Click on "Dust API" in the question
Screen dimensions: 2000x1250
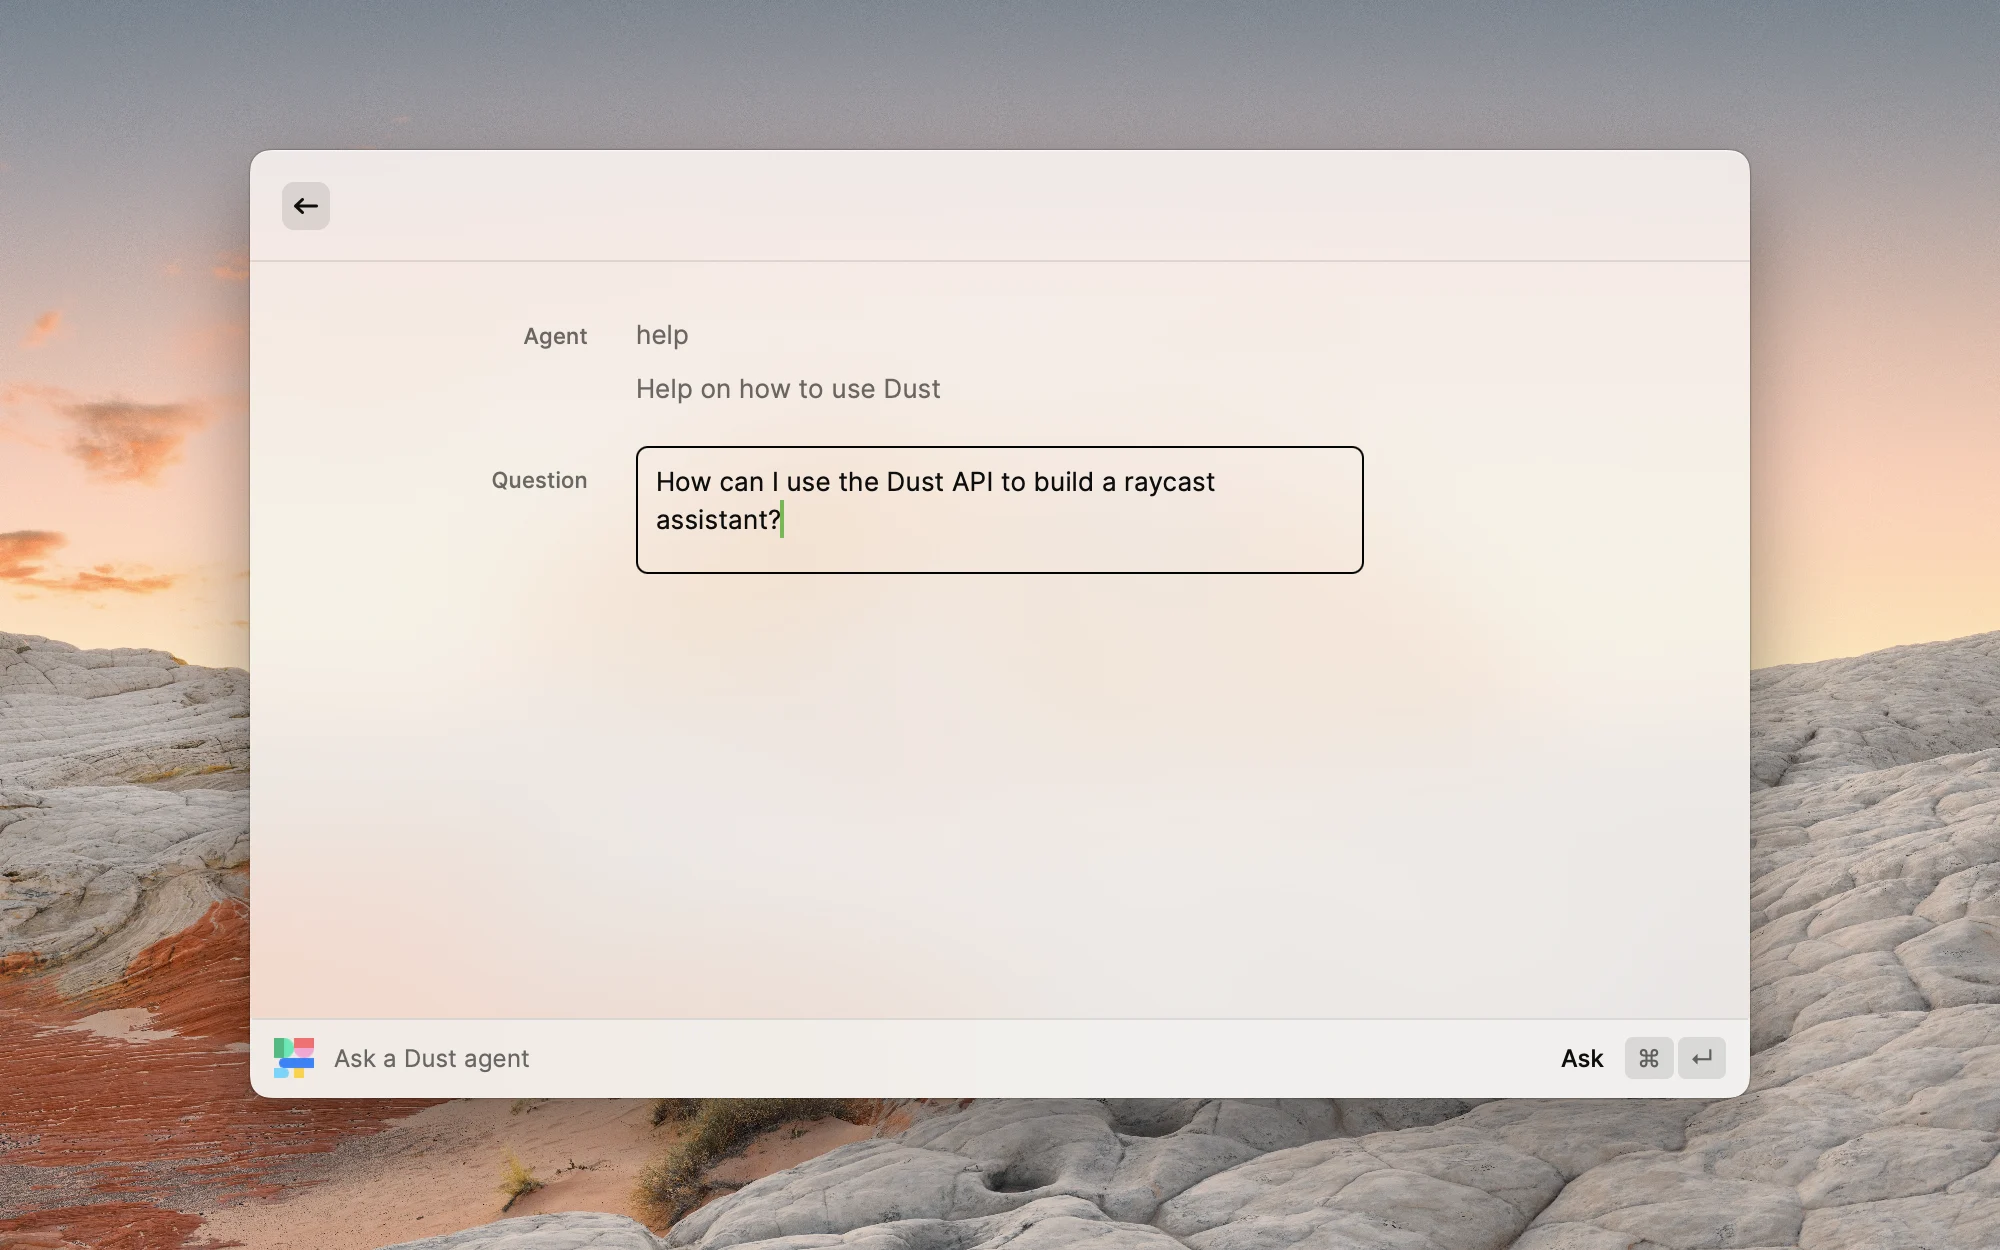coord(939,482)
